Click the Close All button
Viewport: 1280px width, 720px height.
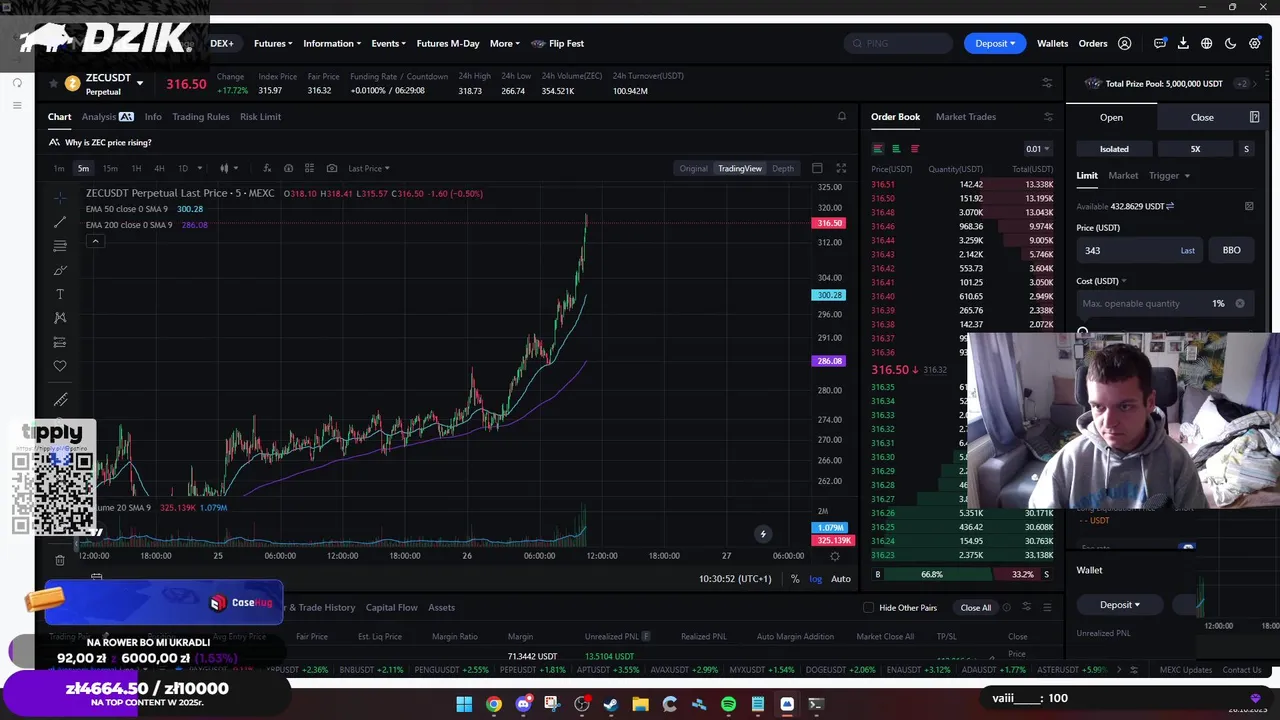click(x=976, y=608)
